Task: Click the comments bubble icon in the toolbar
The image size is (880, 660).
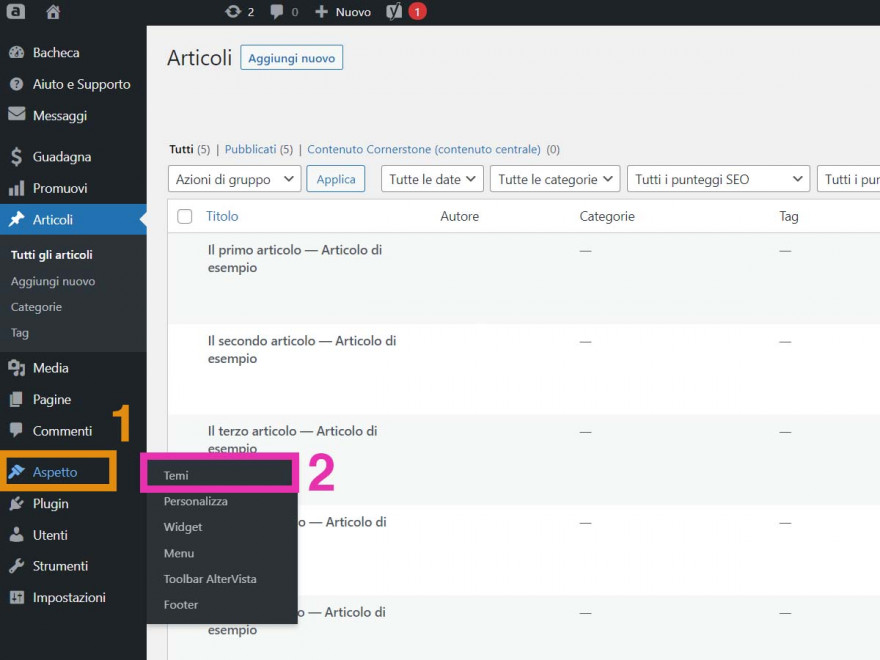Action: (277, 12)
